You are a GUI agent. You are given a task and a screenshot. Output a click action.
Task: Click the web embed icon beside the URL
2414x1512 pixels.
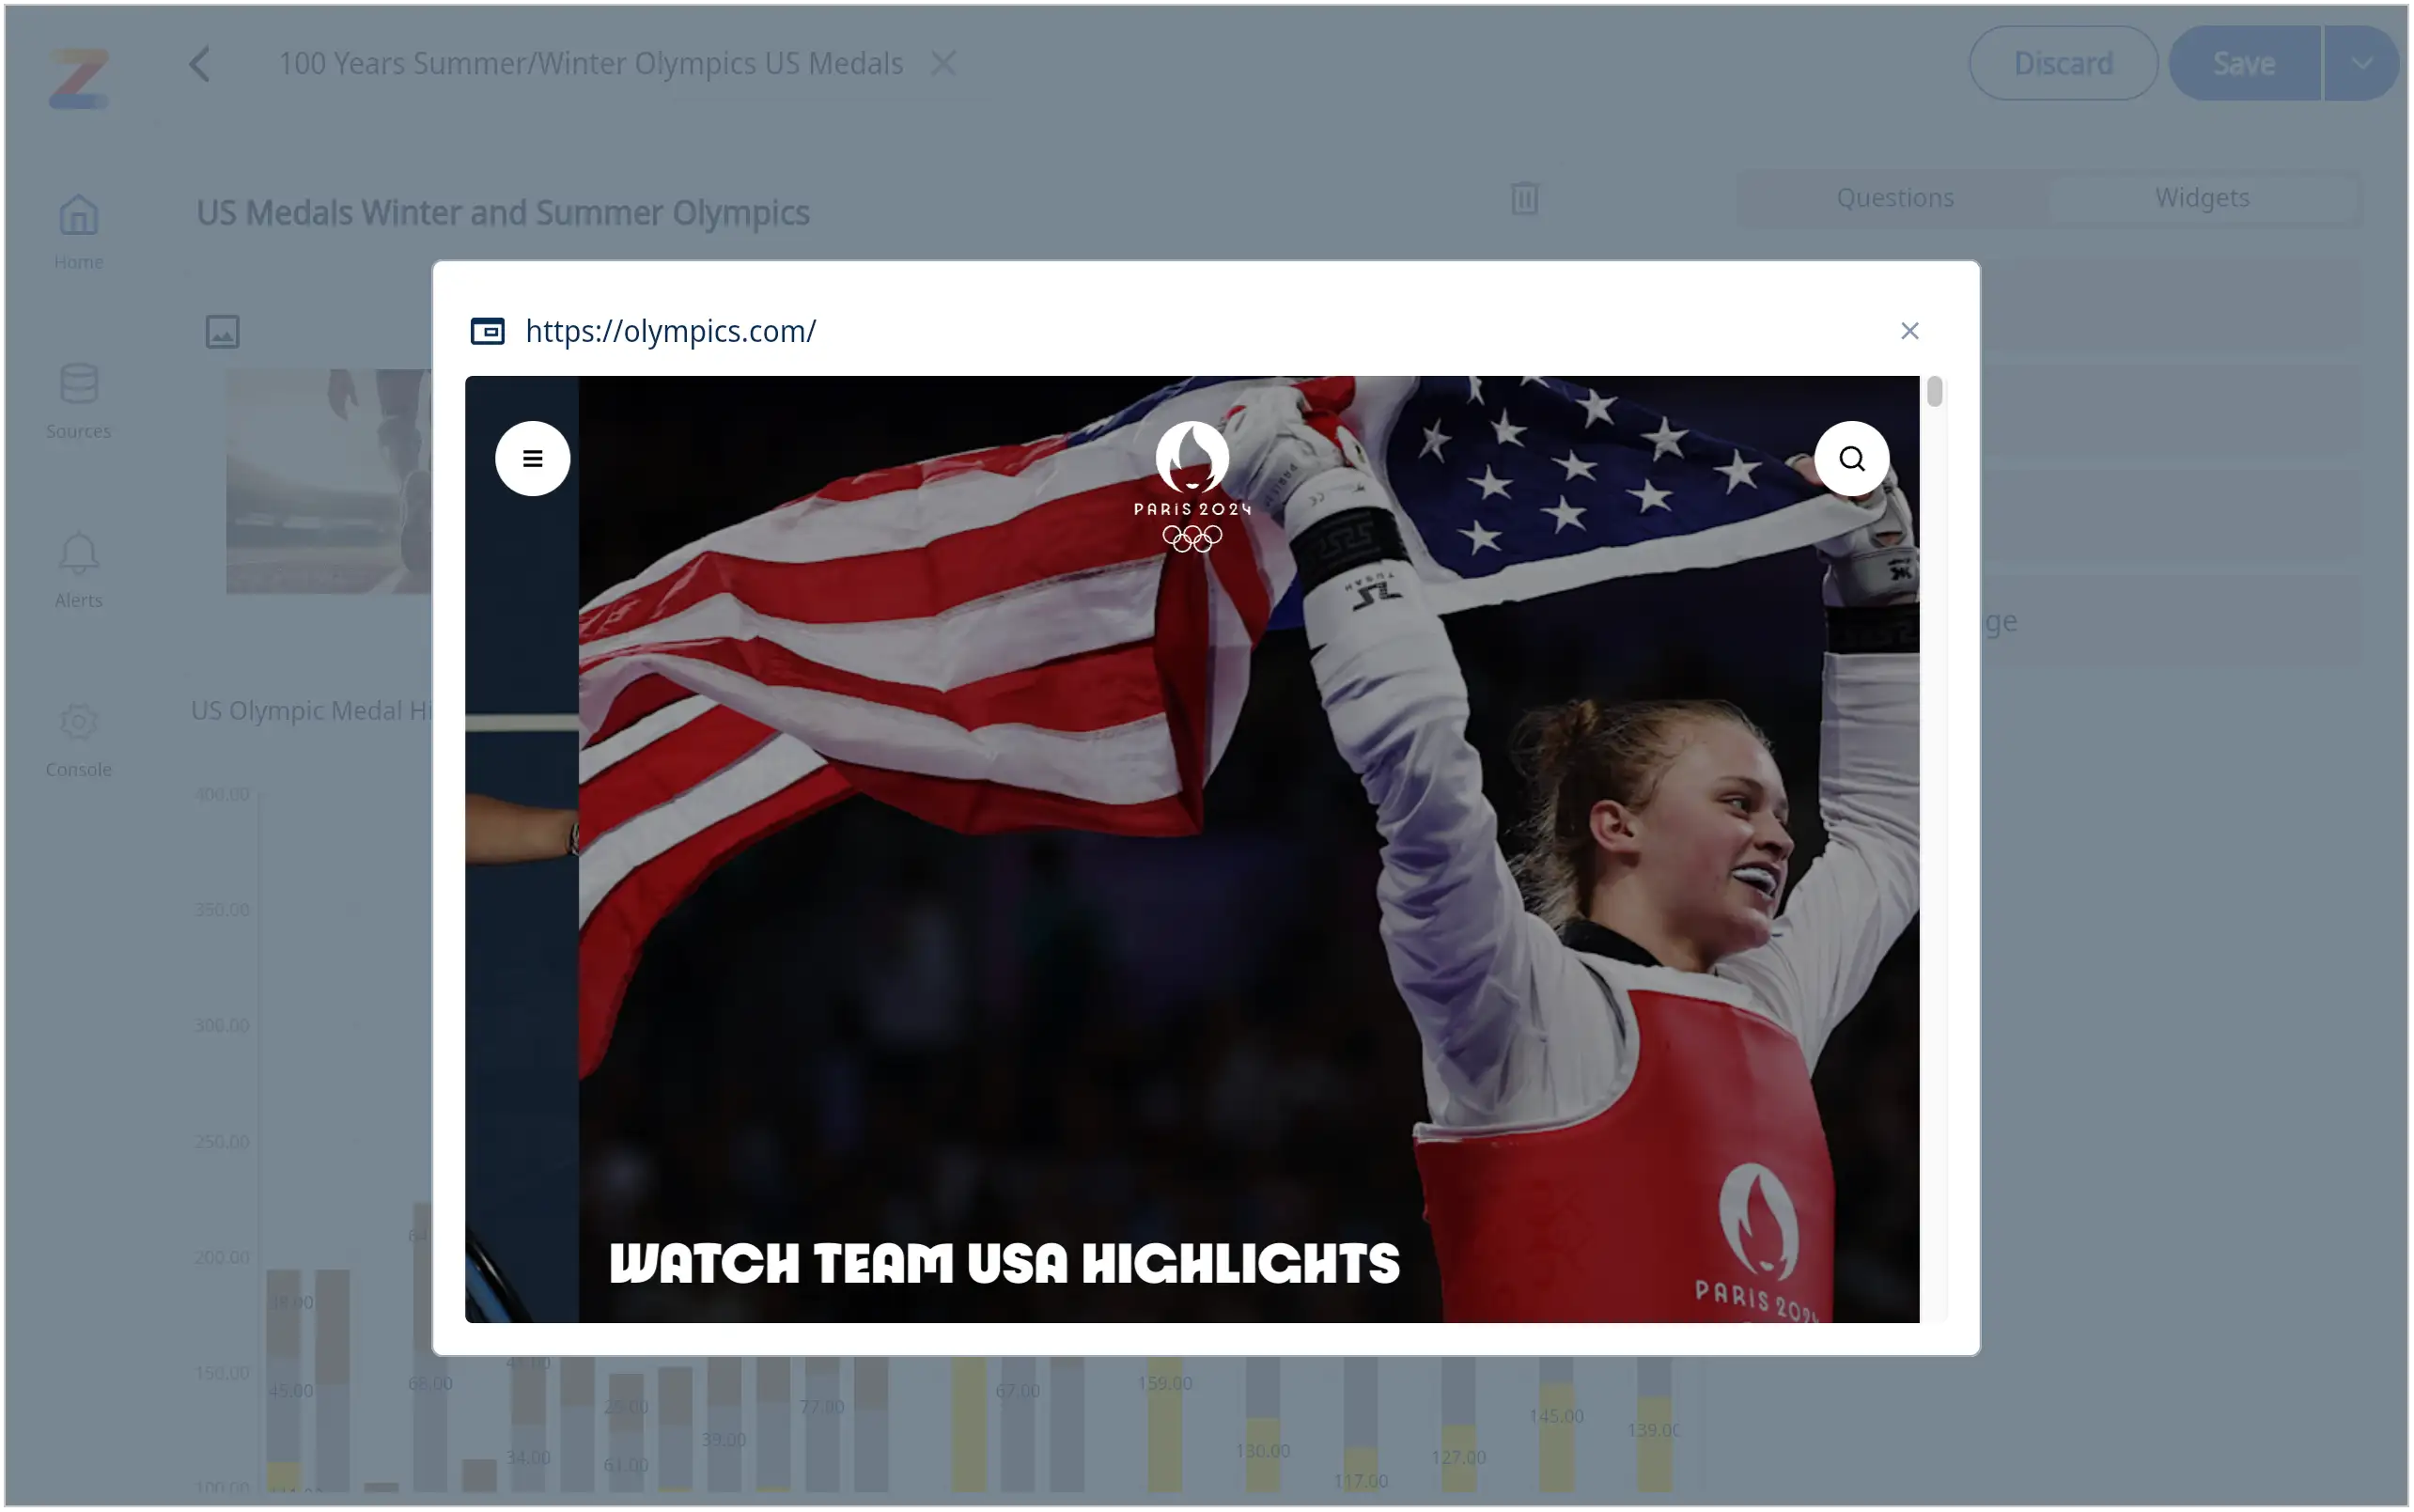tap(487, 330)
